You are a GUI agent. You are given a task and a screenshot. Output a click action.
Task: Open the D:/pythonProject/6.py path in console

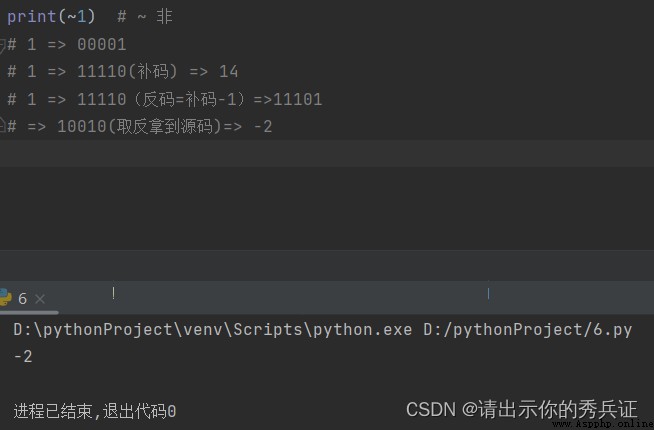tap(528, 330)
